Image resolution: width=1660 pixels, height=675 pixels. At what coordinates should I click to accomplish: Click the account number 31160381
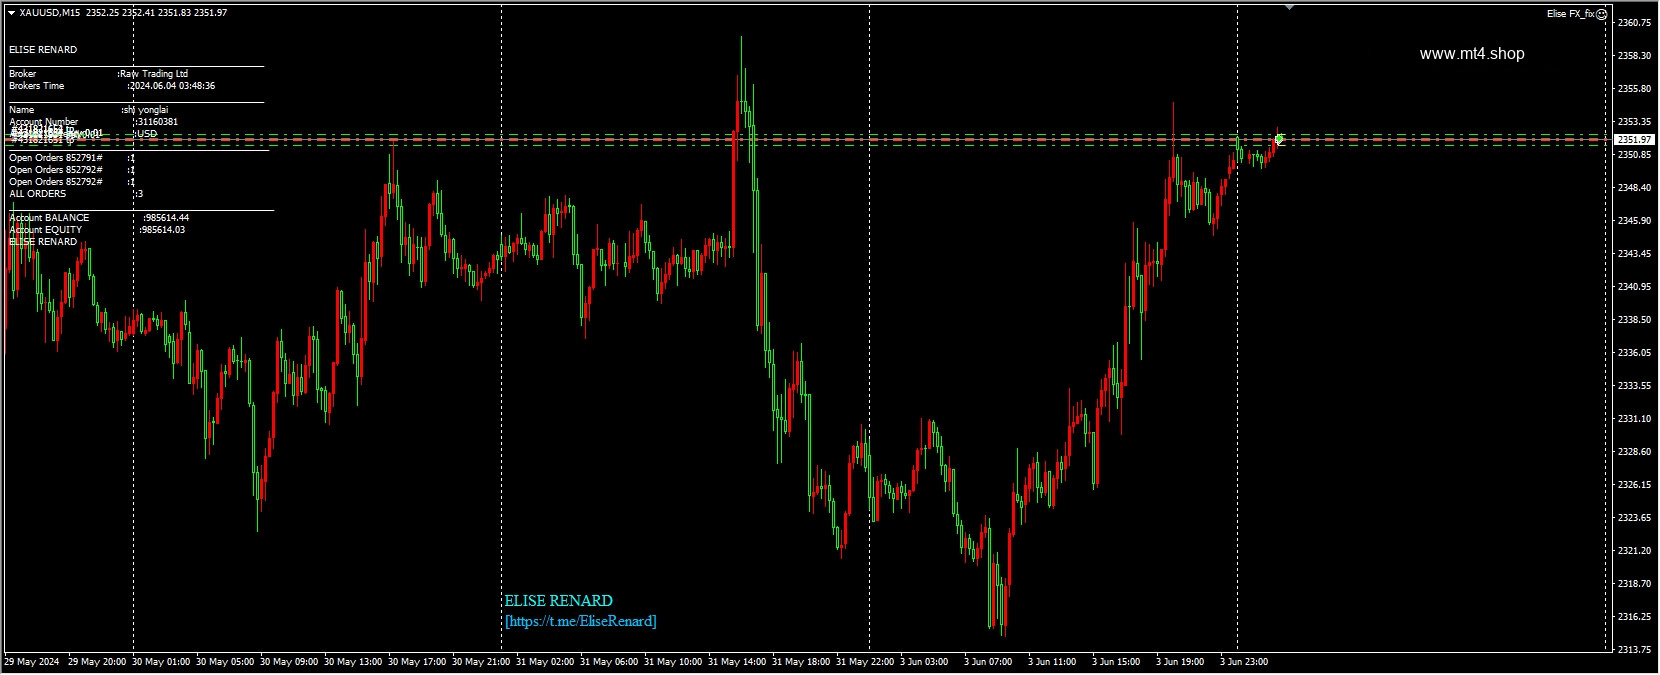(x=157, y=122)
